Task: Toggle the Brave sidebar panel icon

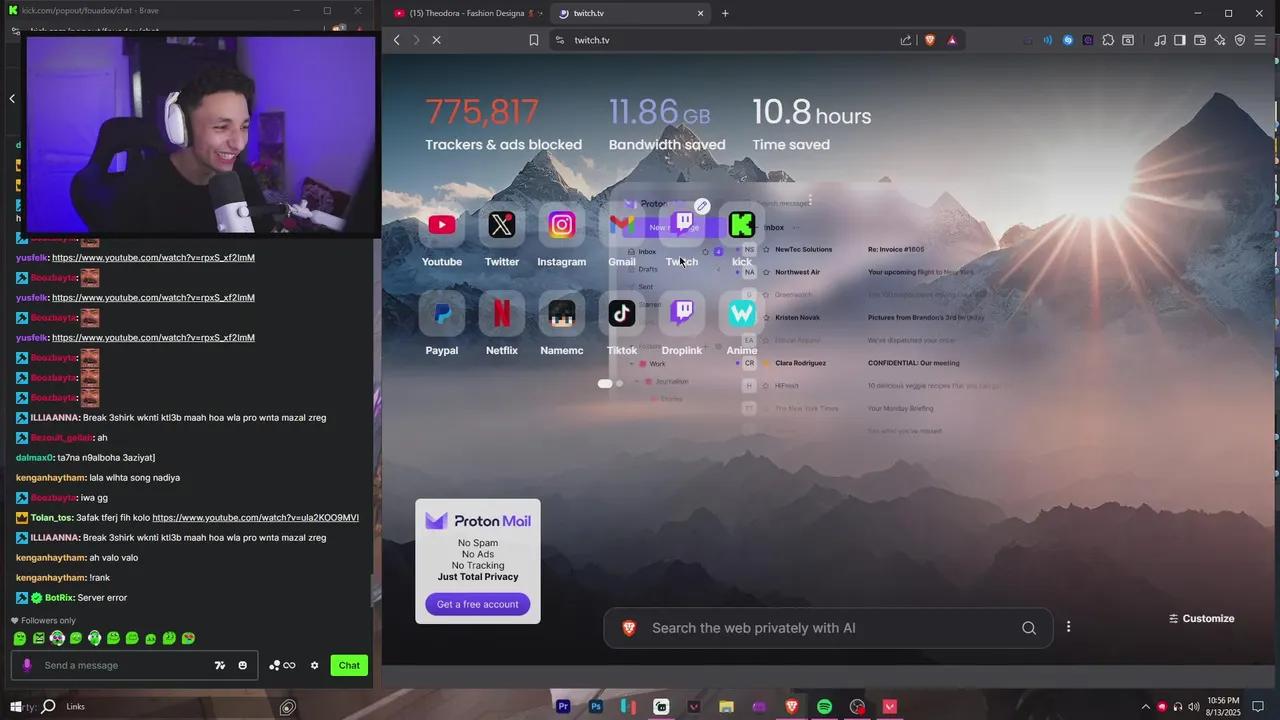Action: pos(1180,40)
